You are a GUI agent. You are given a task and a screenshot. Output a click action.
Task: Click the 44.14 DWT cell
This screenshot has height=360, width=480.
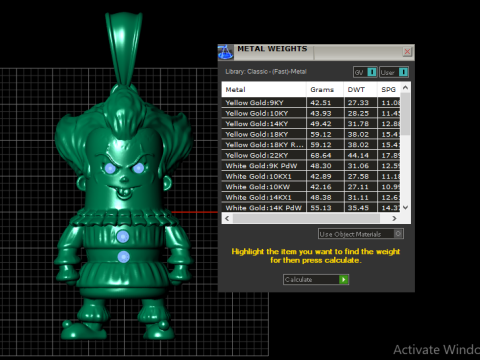point(360,155)
